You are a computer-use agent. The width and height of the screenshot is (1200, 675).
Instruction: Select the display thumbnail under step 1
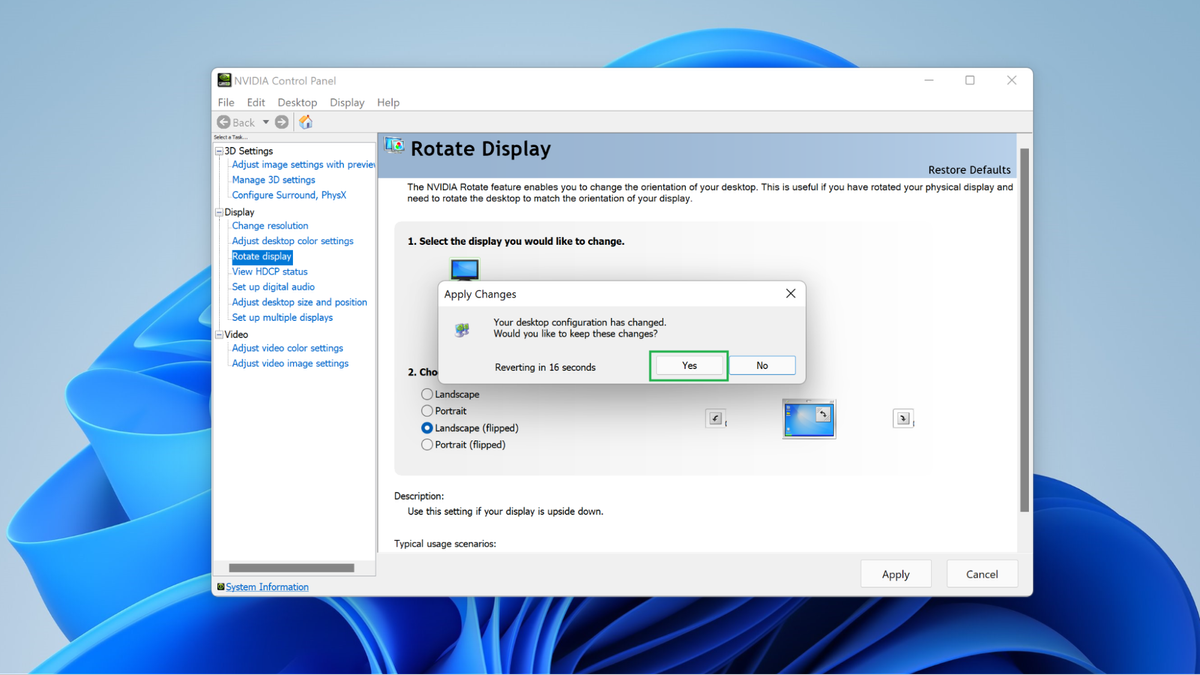[464, 268]
